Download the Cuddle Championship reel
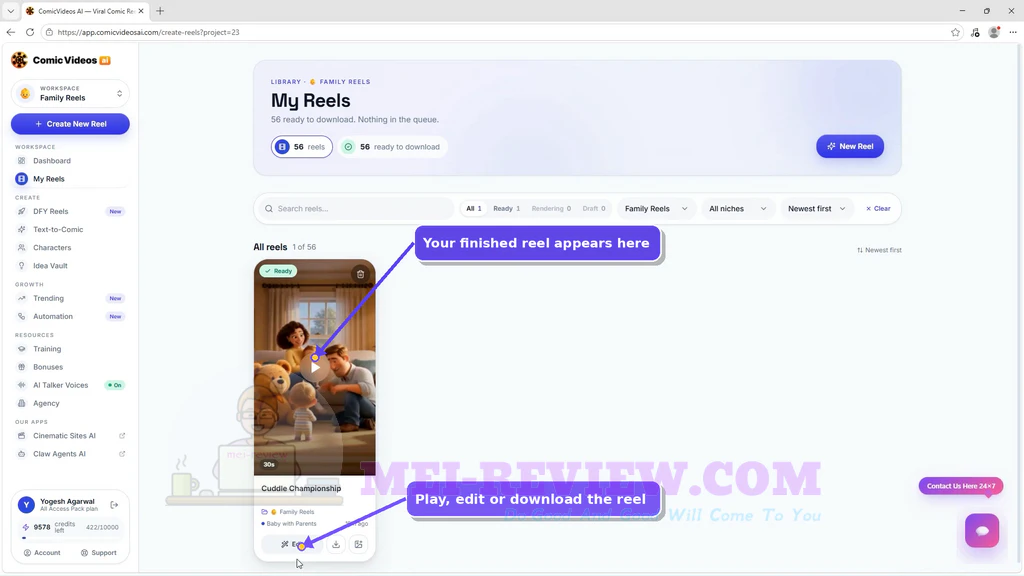 pos(336,544)
